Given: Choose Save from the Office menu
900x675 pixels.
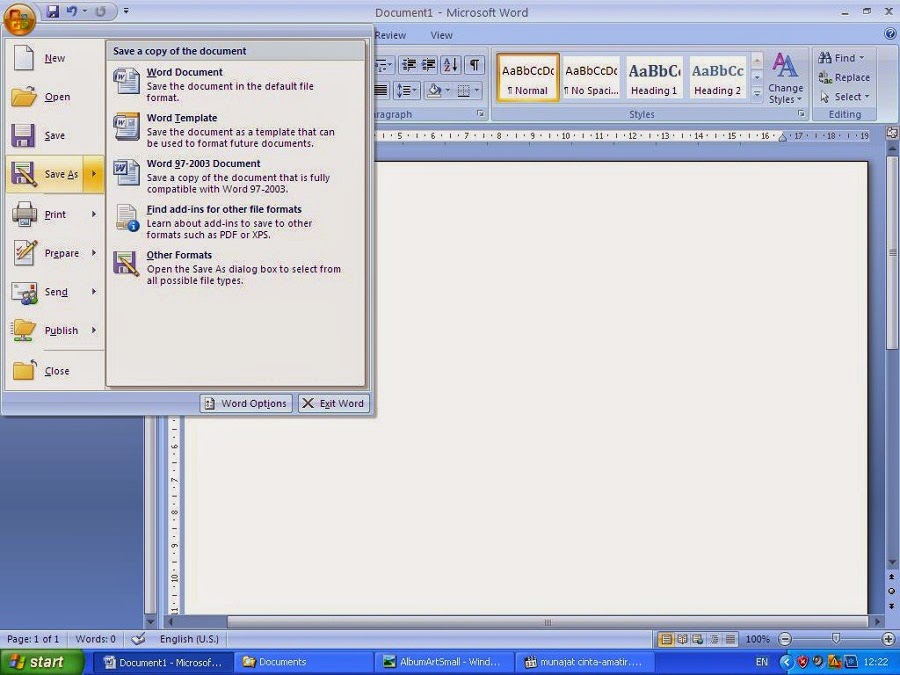Looking at the screenshot, I should pyautogui.click(x=55, y=135).
